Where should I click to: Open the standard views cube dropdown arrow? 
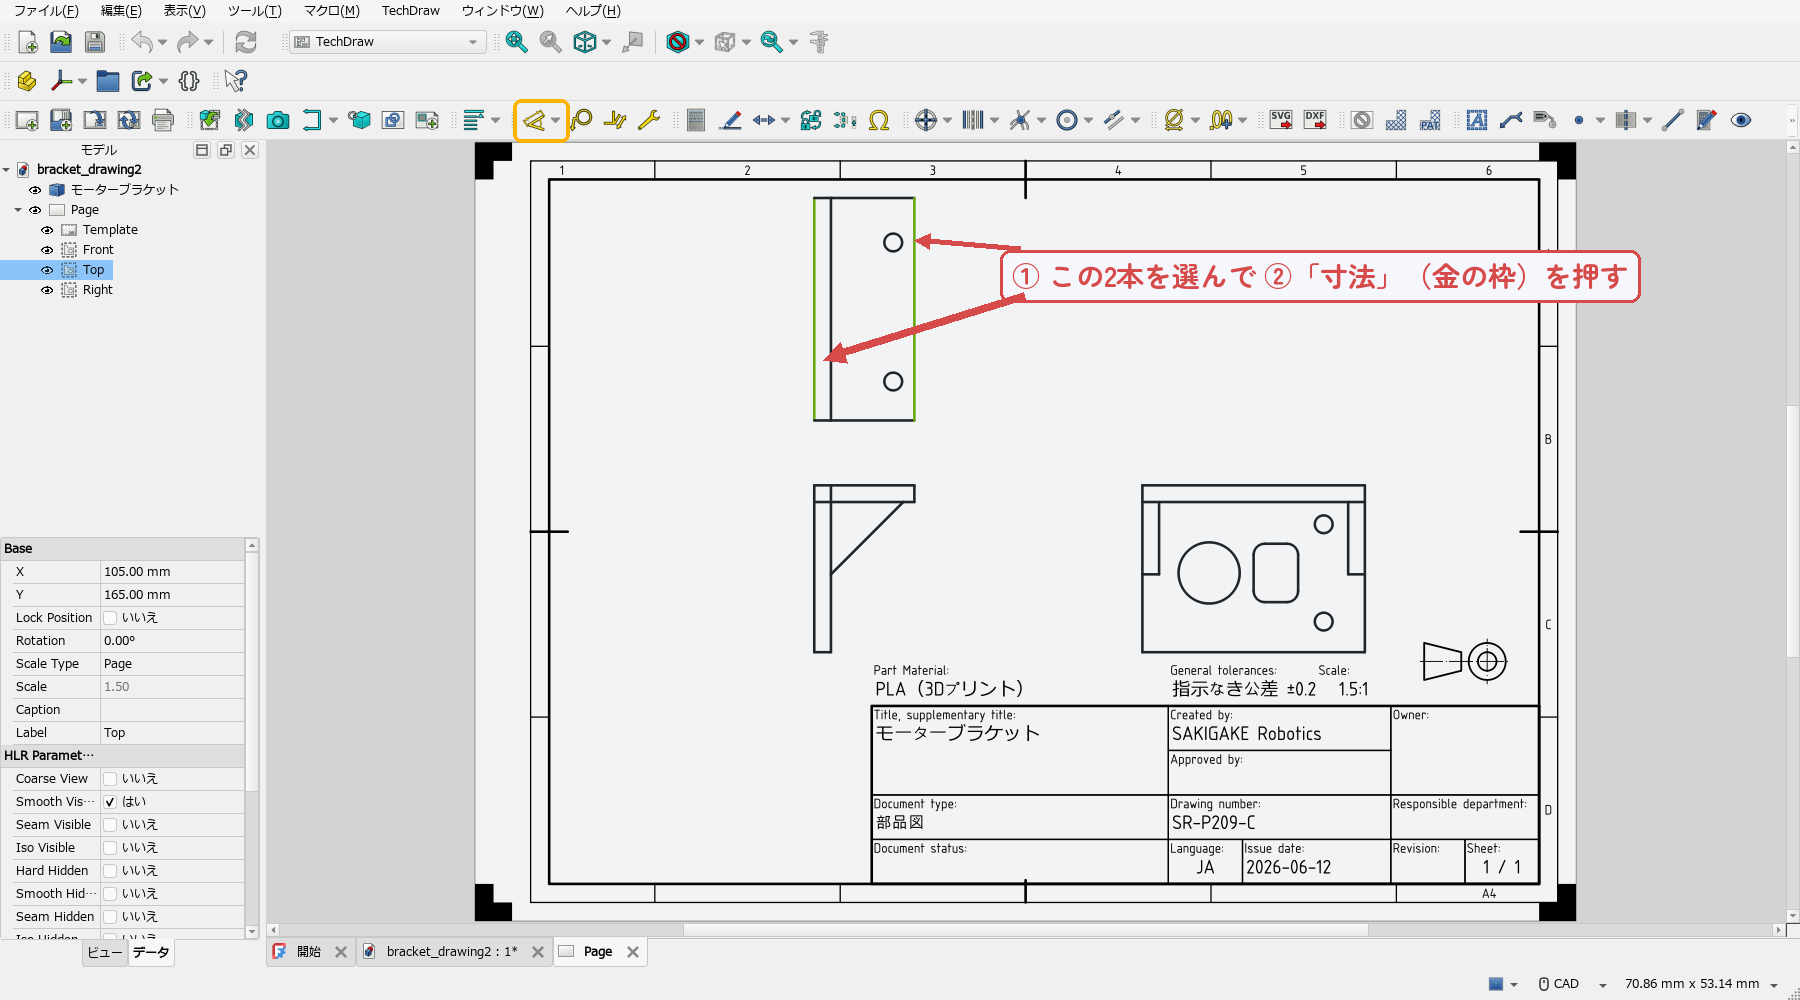pos(606,42)
